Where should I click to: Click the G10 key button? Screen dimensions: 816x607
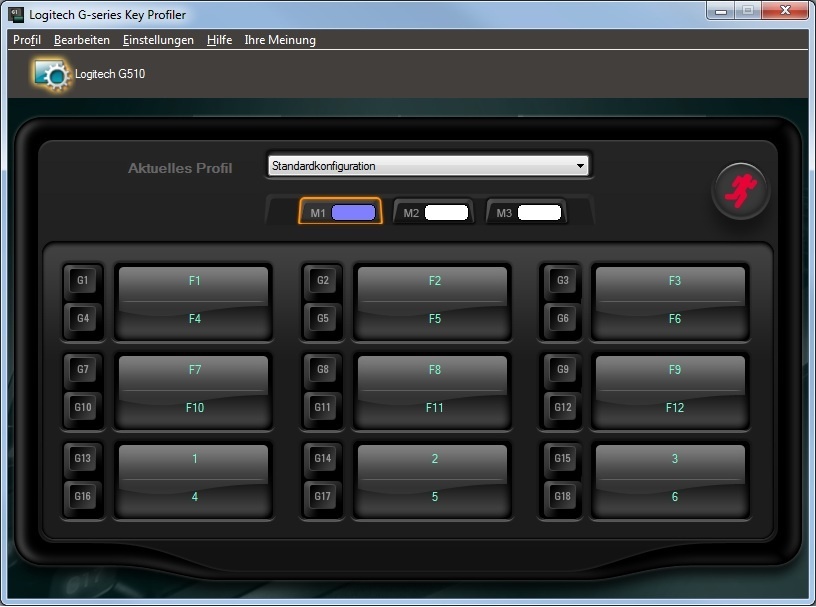83,407
